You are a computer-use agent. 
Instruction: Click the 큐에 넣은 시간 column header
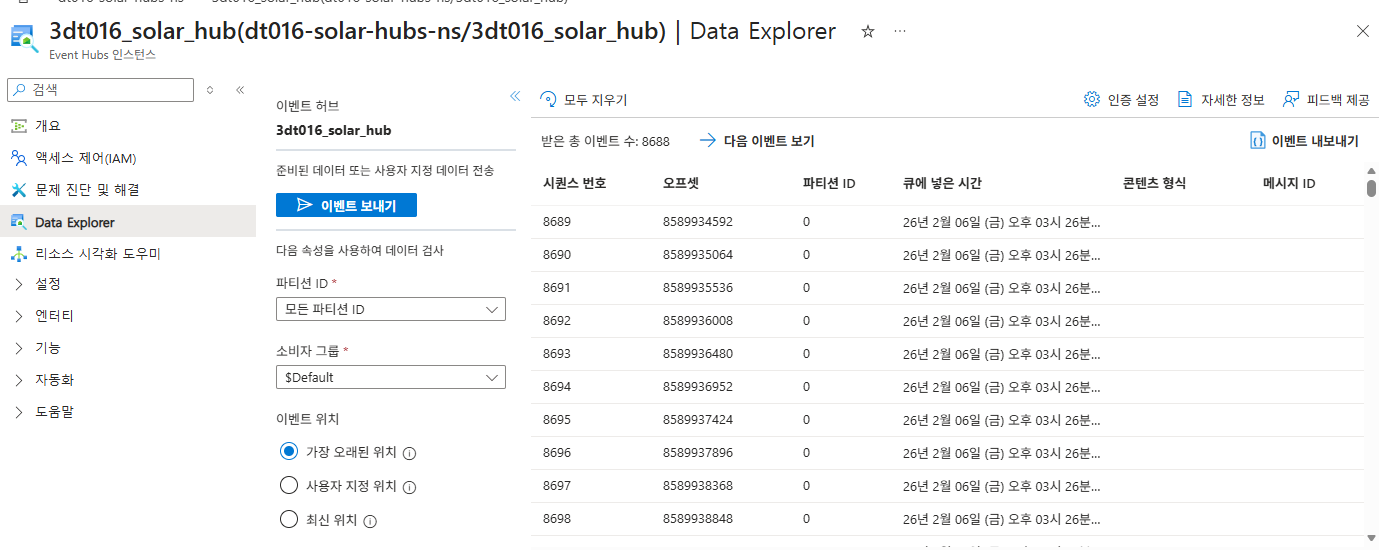(942, 183)
